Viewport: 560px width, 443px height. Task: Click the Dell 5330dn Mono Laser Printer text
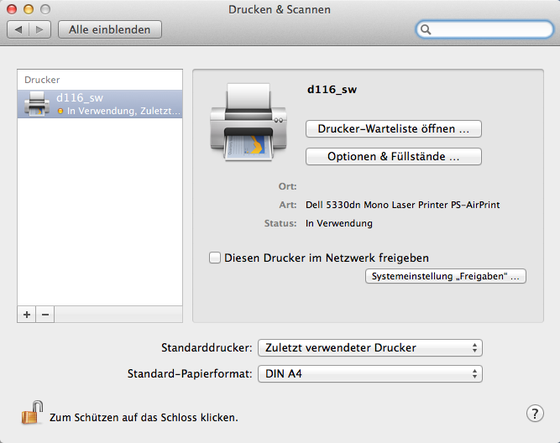point(402,205)
